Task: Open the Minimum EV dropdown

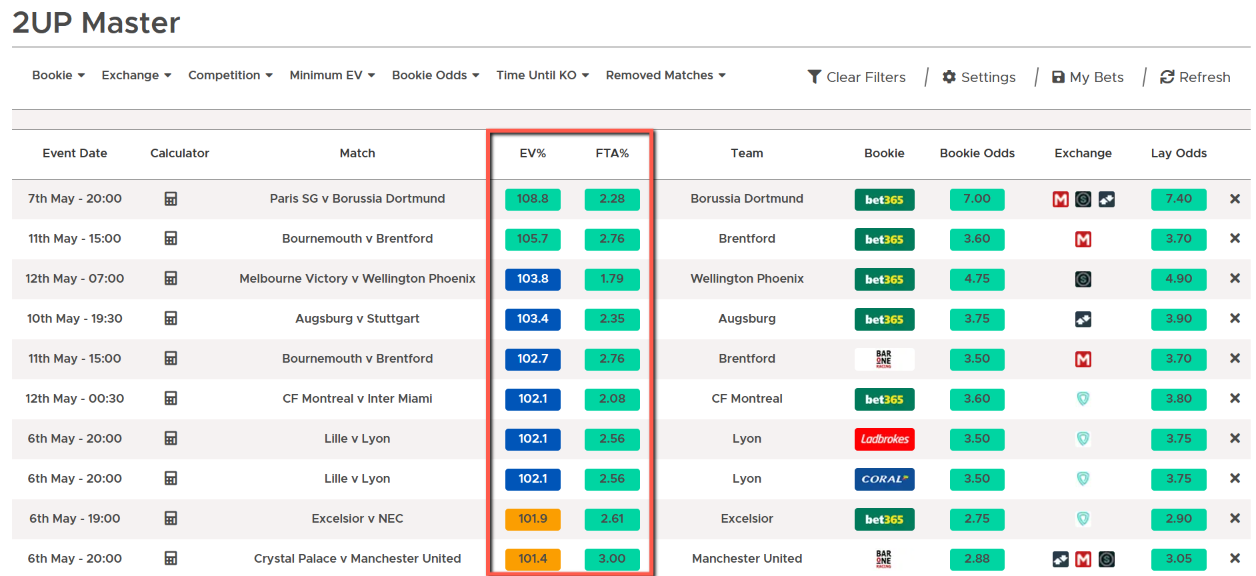Action: point(332,76)
